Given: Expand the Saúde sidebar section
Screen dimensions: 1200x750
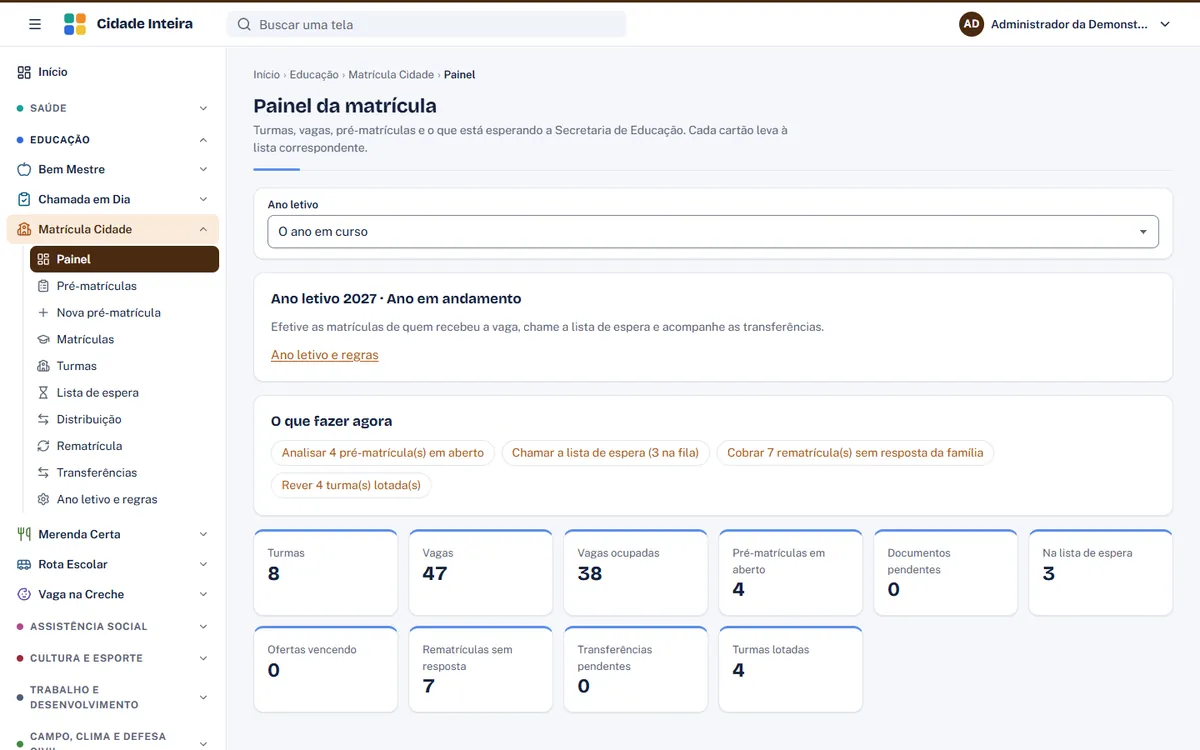Looking at the screenshot, I should (113, 108).
